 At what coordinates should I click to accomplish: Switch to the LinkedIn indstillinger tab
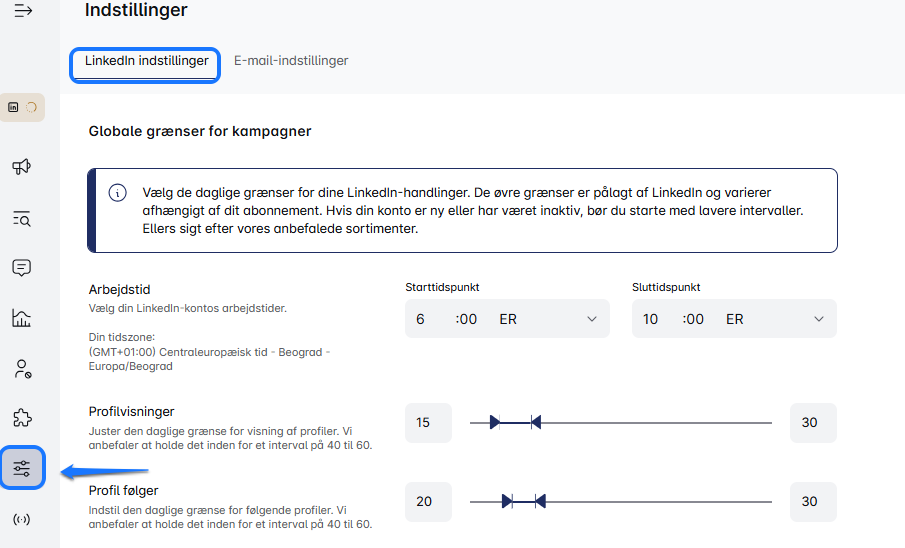tap(146, 61)
